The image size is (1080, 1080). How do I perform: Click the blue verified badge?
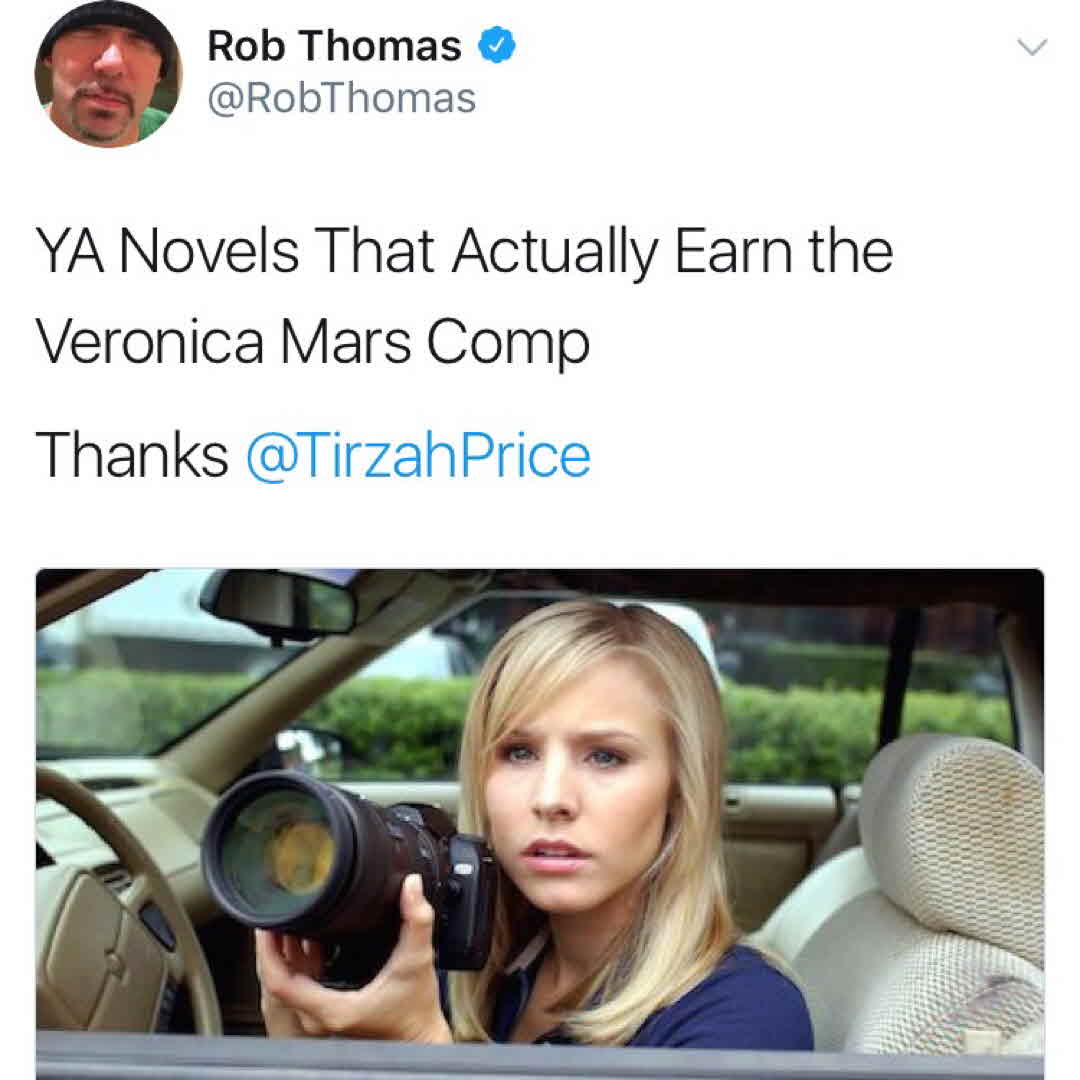click(497, 45)
